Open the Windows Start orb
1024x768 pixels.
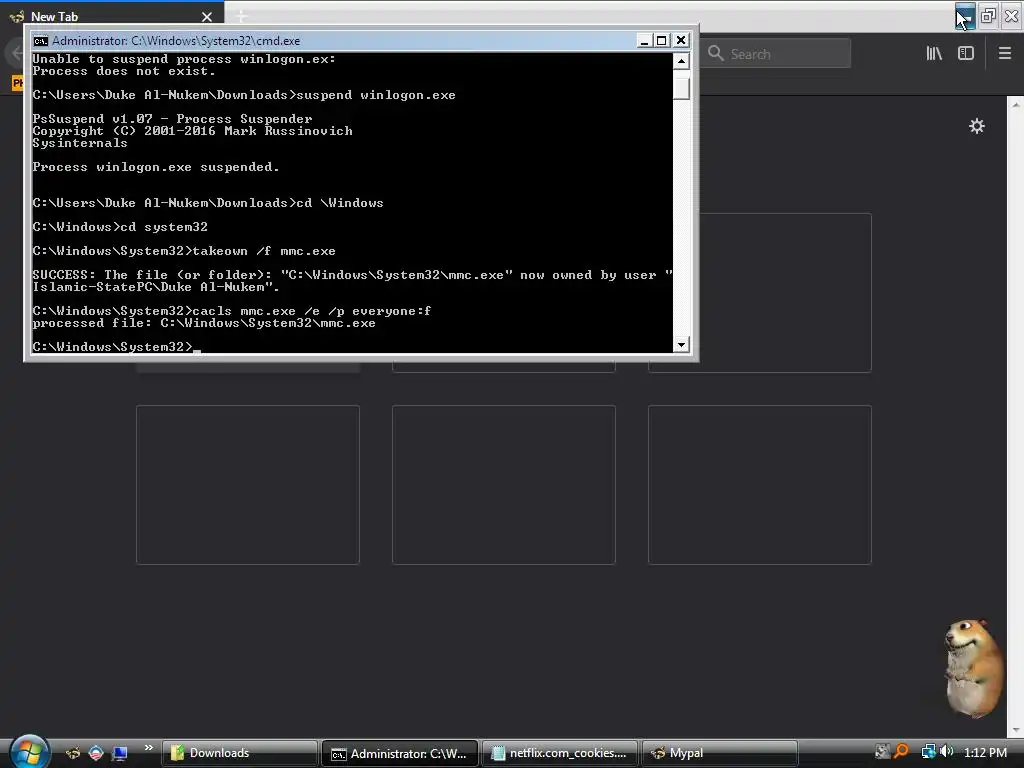(29, 752)
